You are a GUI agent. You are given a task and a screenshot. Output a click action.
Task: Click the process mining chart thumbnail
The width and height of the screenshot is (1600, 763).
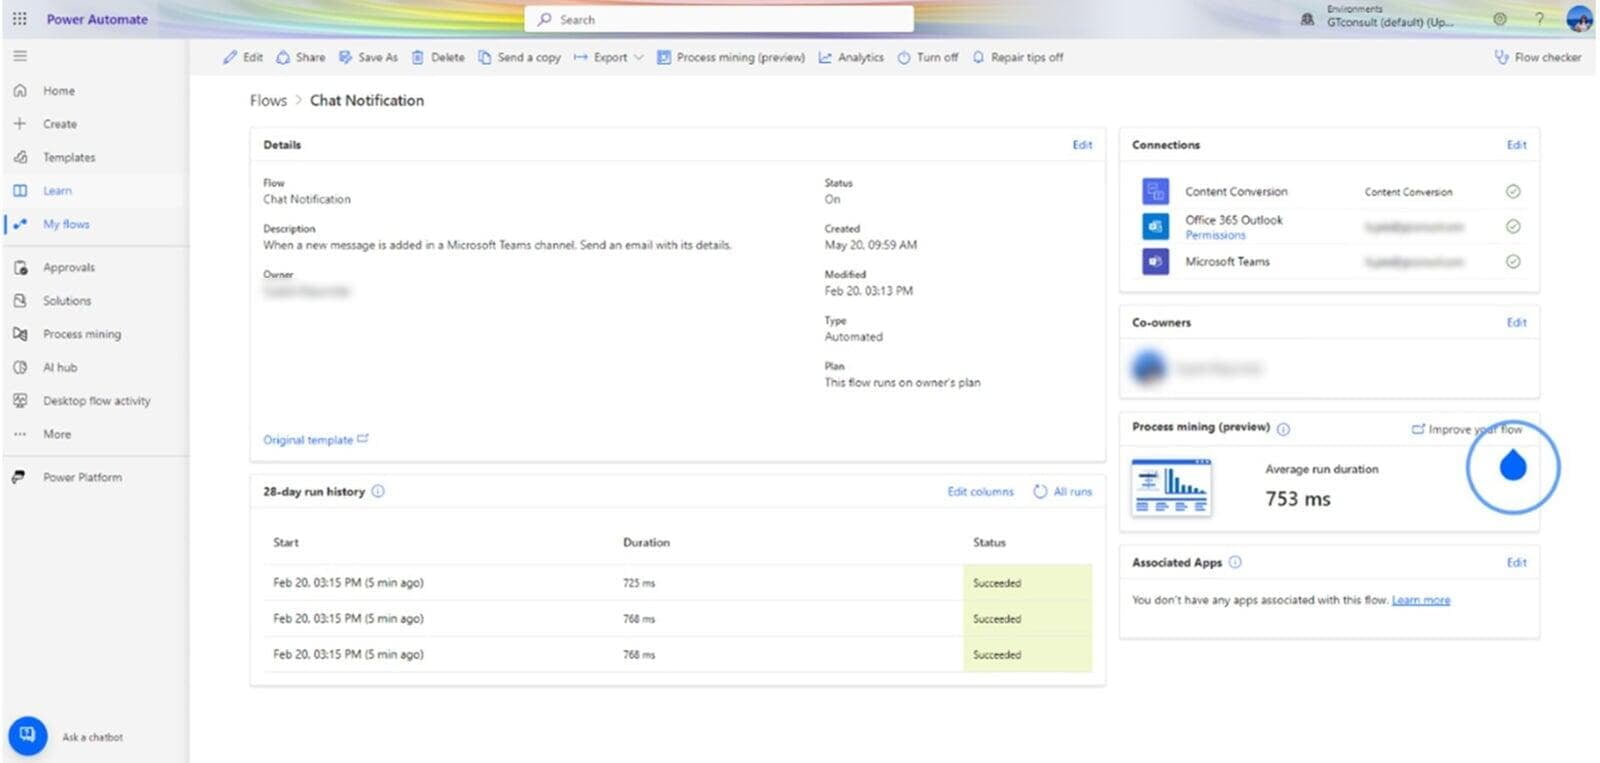(x=1171, y=487)
